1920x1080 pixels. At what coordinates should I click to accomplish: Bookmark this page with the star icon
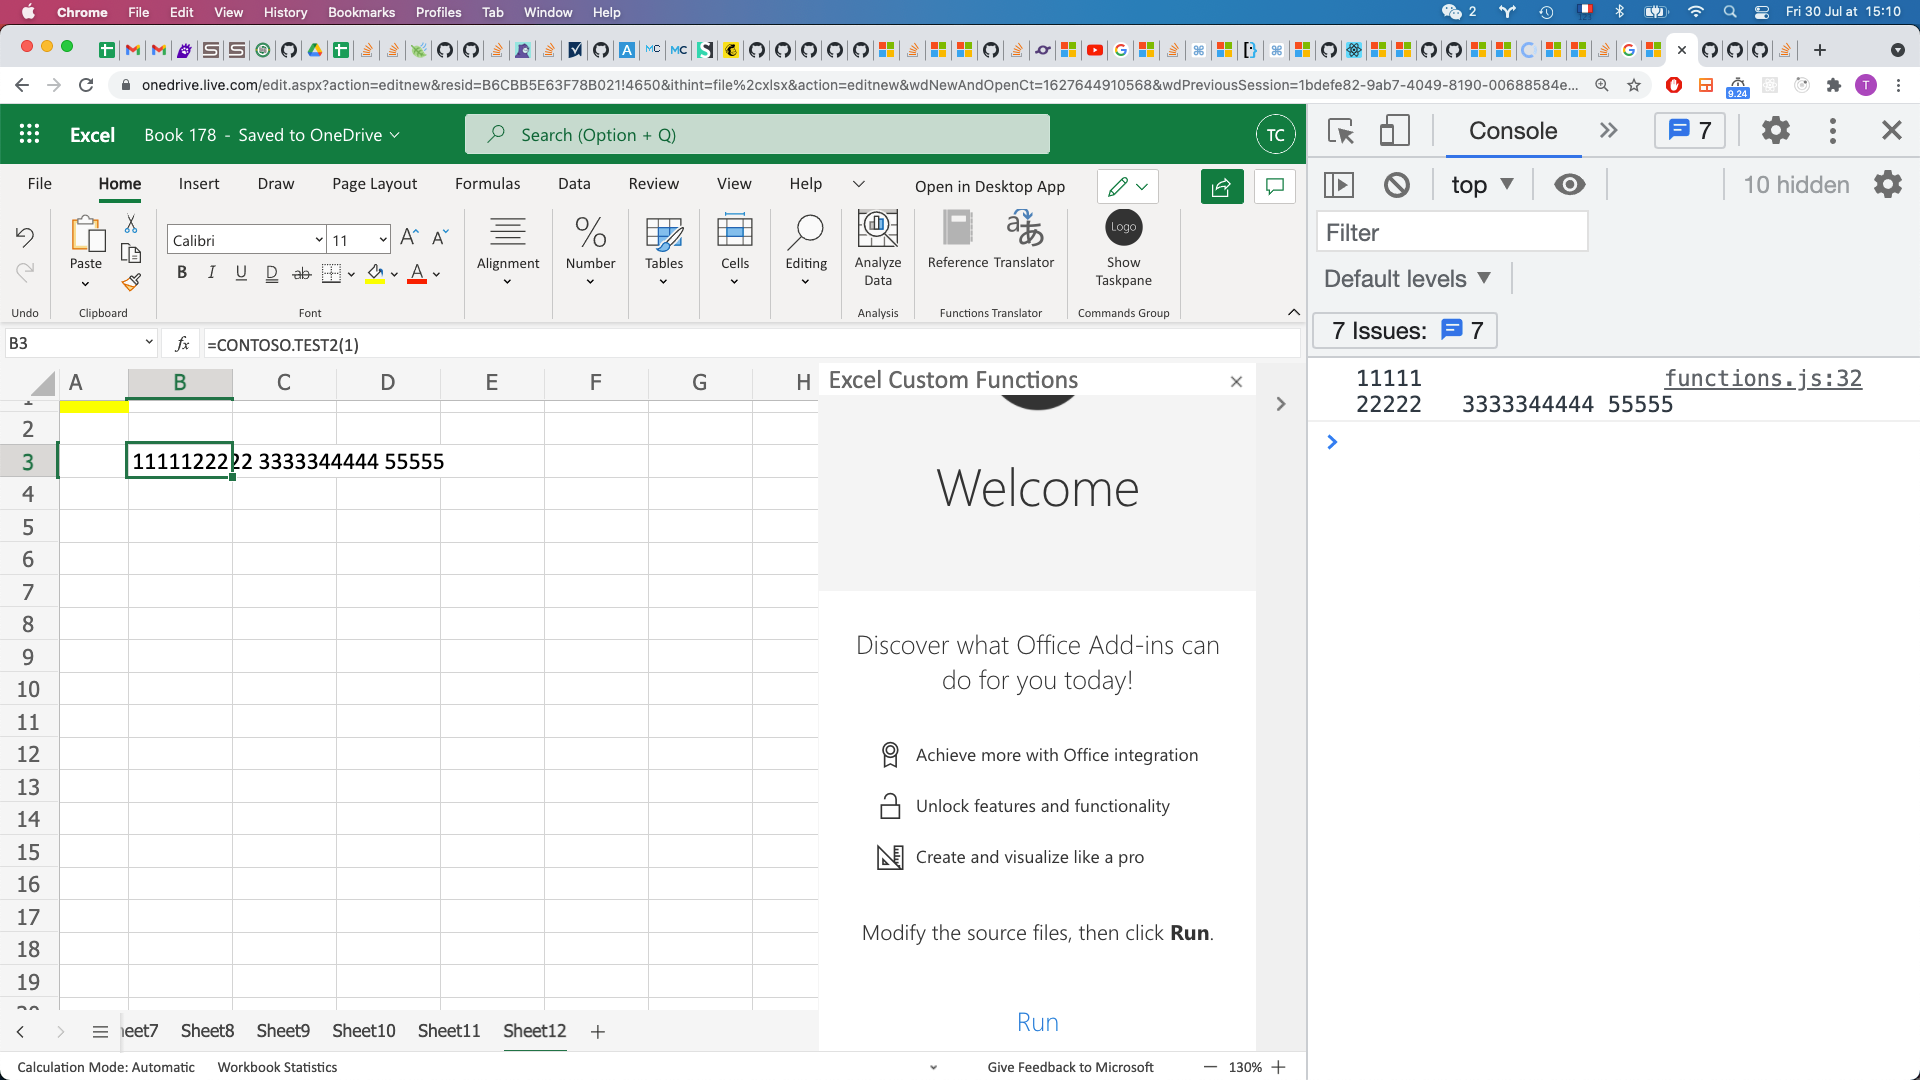[1634, 85]
